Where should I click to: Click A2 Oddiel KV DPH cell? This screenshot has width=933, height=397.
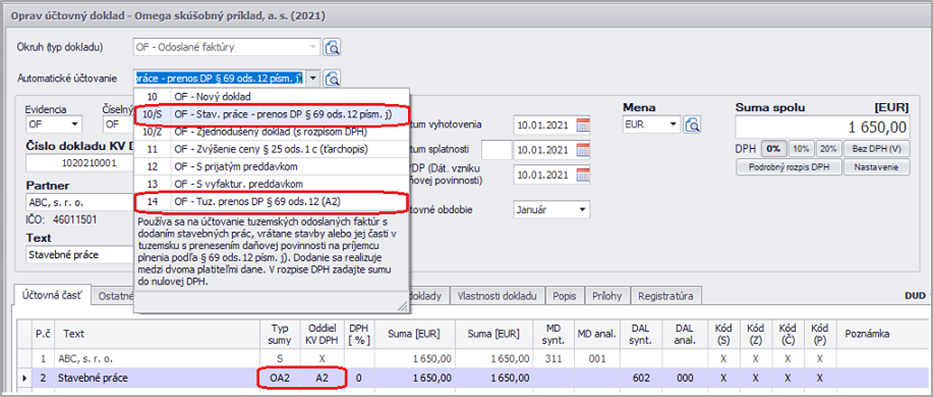[x=321, y=377]
